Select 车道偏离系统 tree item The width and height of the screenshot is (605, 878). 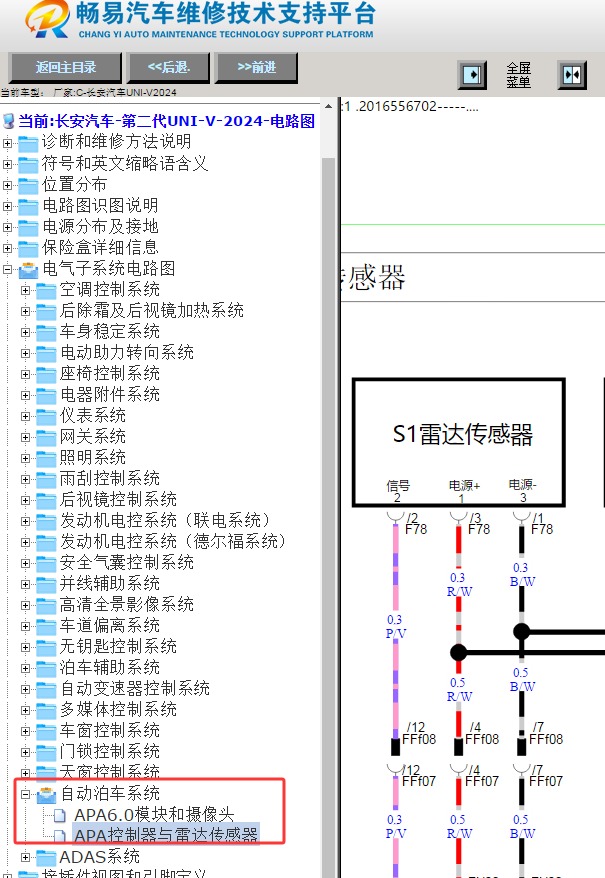click(x=110, y=625)
